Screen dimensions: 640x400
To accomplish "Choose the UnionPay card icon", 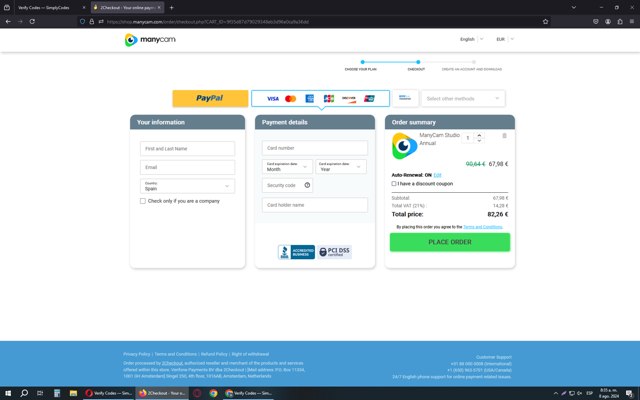I will point(369,99).
